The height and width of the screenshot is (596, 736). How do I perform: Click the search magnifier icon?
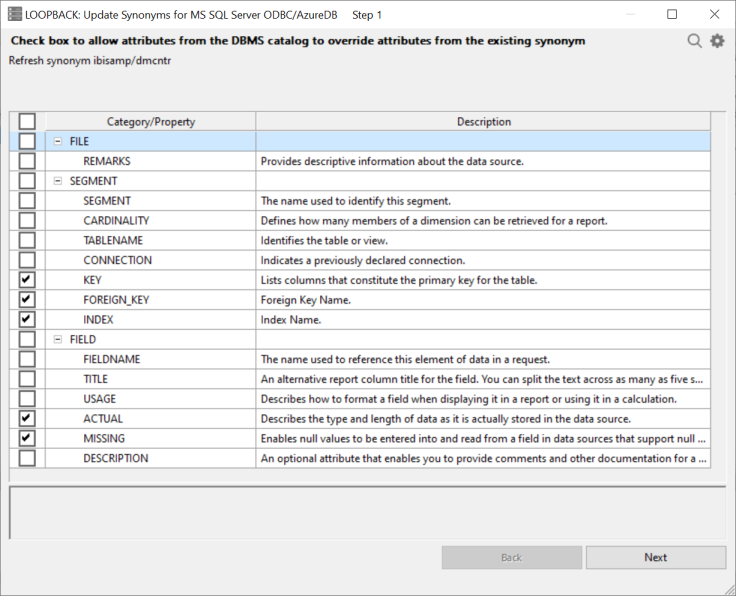pos(694,41)
